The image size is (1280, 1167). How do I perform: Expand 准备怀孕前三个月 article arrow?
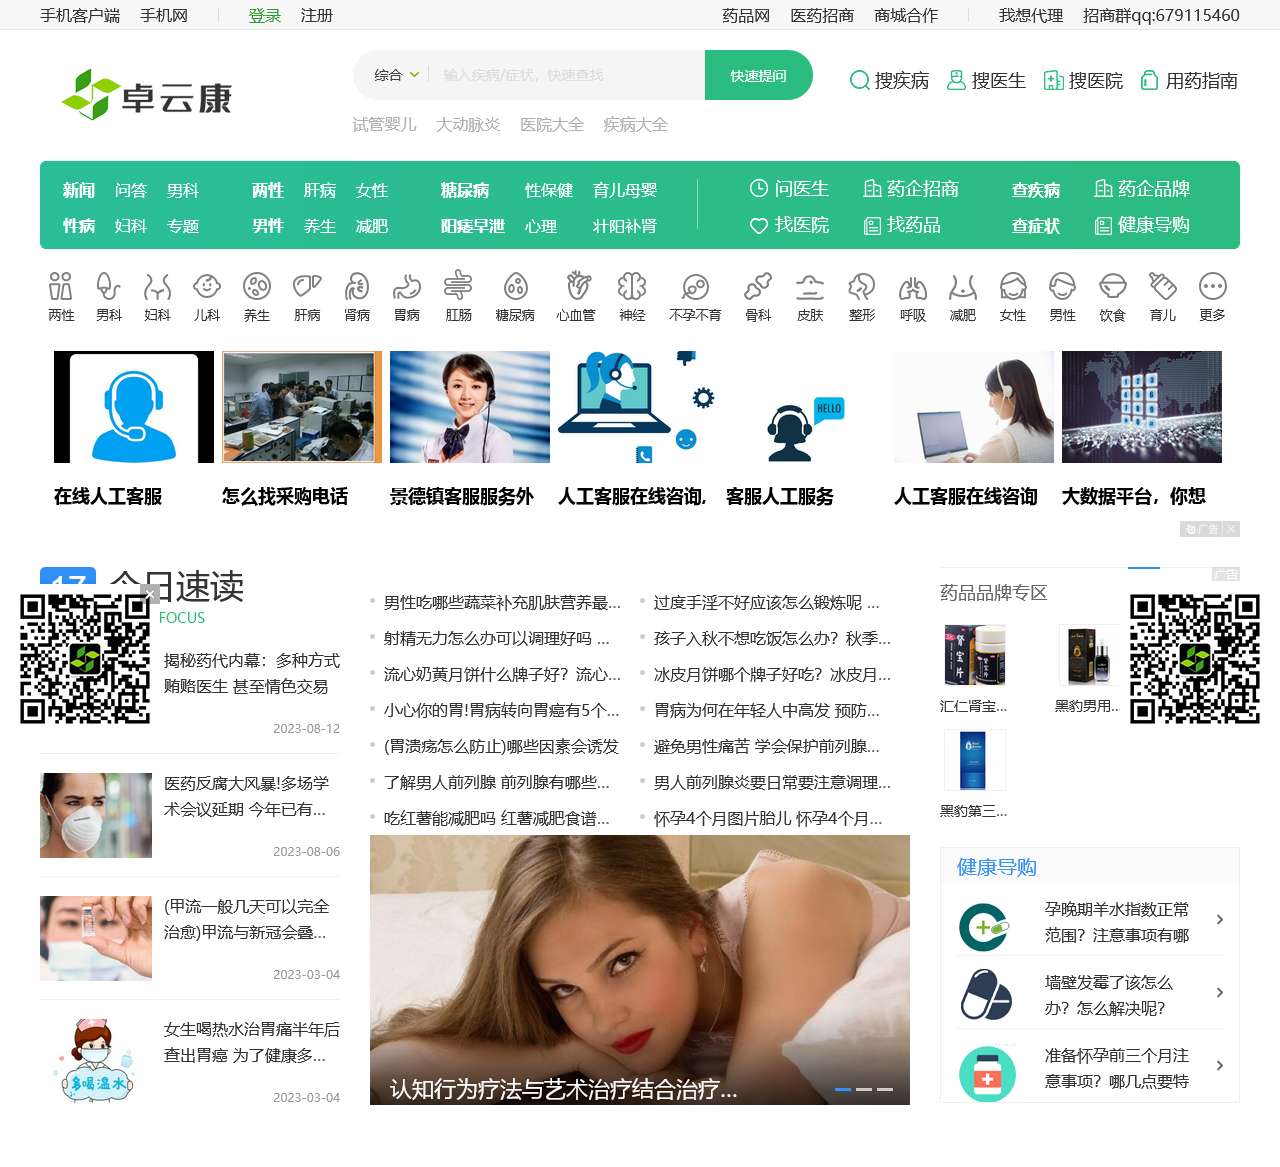pos(1219,1066)
